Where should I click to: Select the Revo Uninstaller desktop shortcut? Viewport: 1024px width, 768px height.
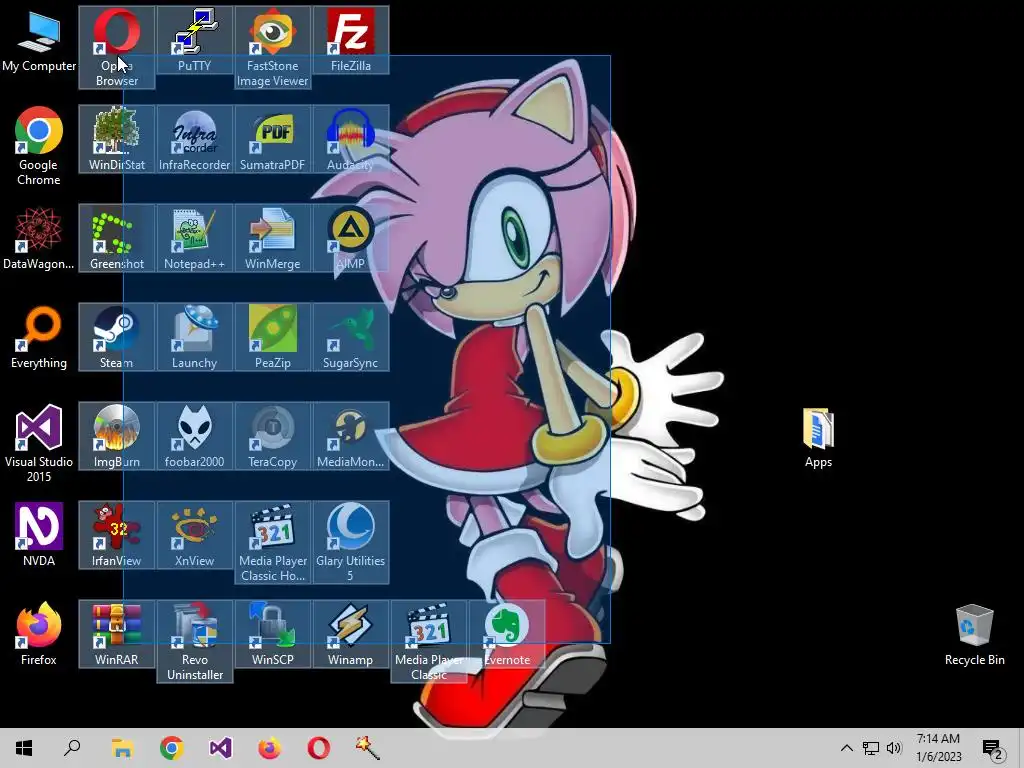[195, 641]
